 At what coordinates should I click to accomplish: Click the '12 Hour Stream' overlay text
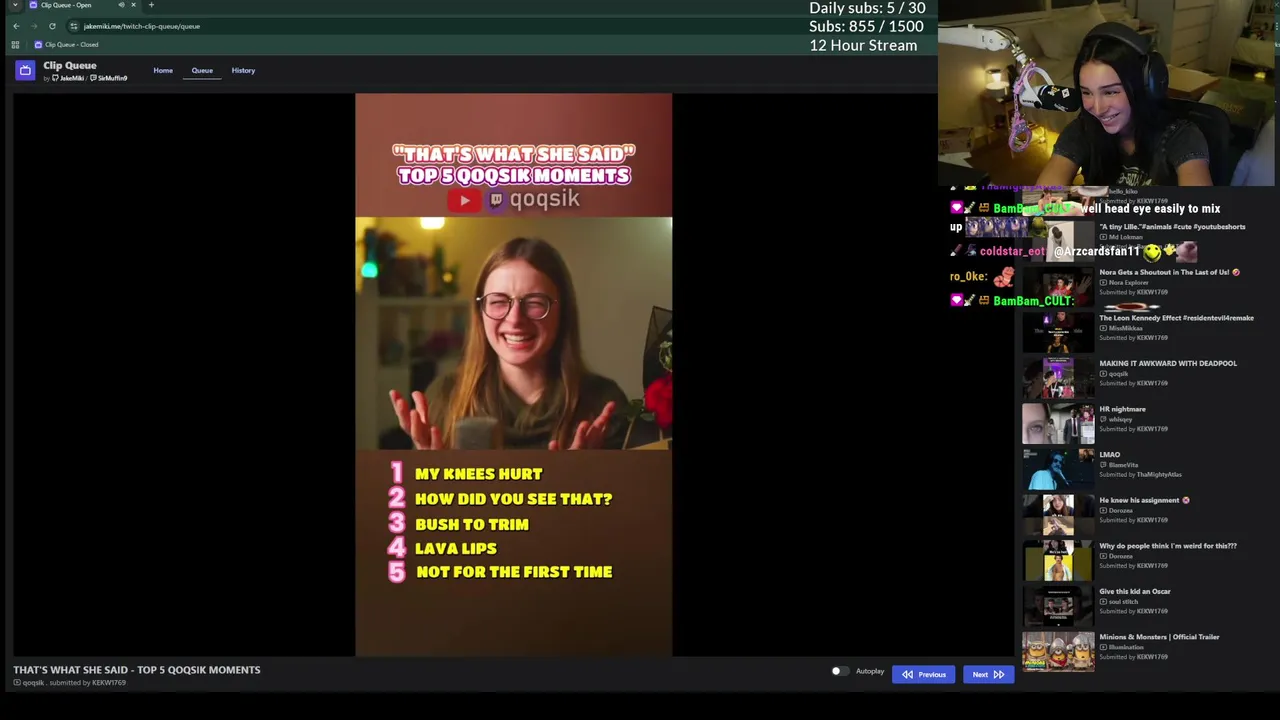pos(863,45)
